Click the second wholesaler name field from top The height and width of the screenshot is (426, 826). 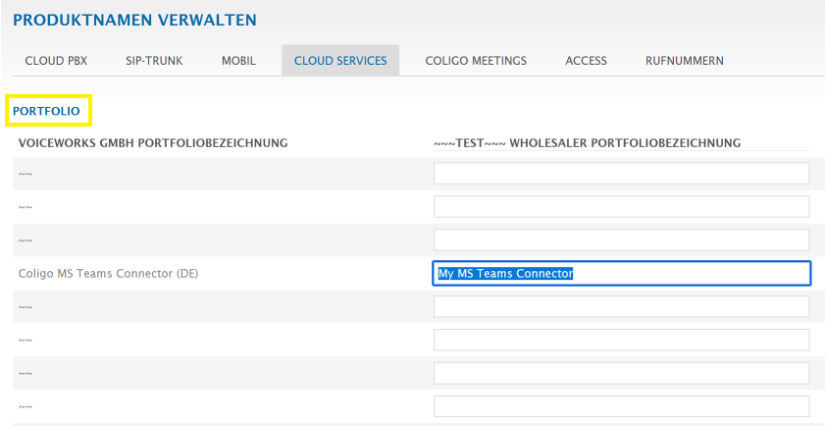tap(620, 207)
